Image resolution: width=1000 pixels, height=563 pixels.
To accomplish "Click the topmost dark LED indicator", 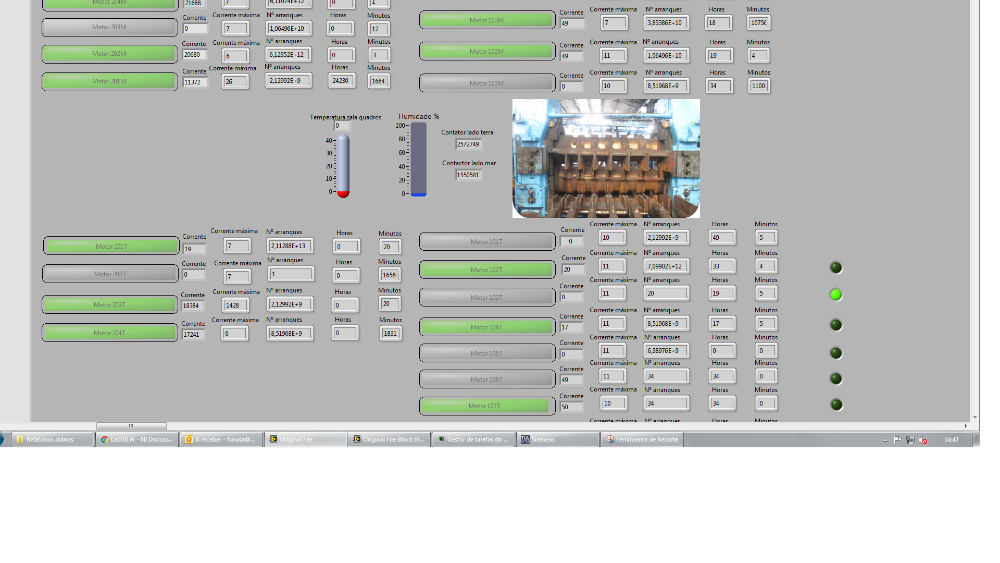I will pyautogui.click(x=836, y=267).
